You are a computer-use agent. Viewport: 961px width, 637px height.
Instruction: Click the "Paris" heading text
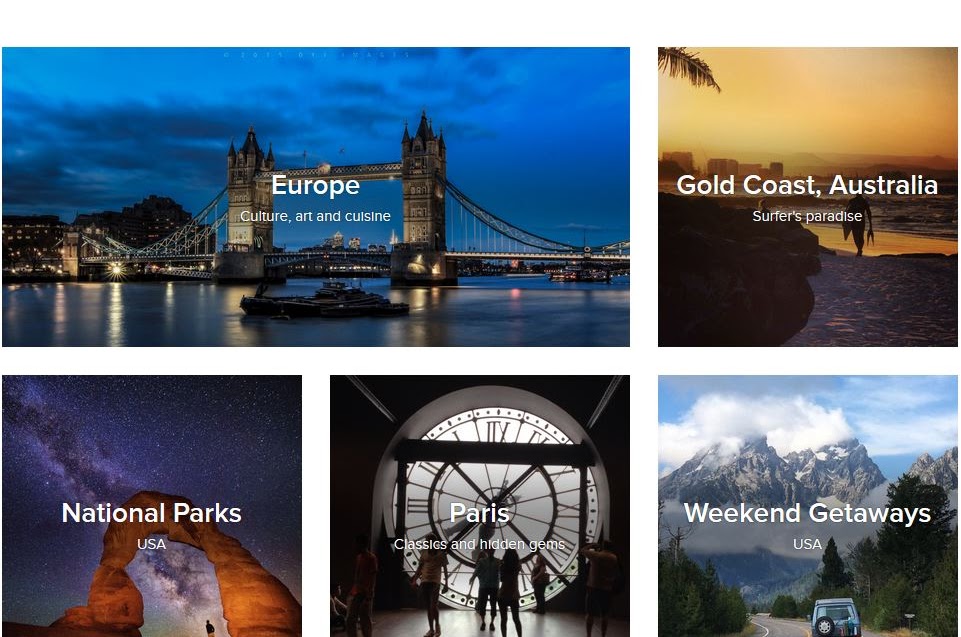coord(479,513)
